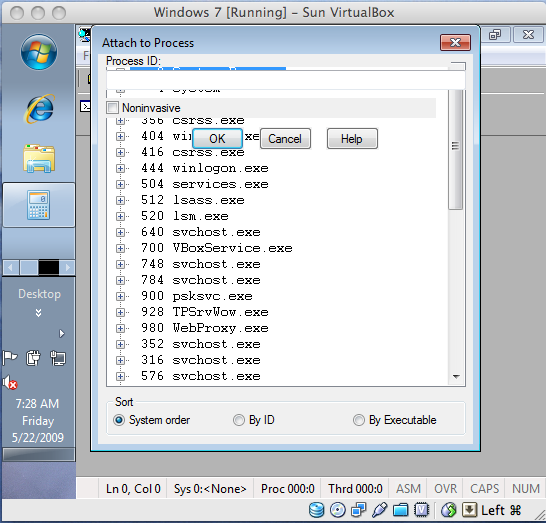
Task: Toggle the Noninvasive checkbox
Action: [x=112, y=107]
